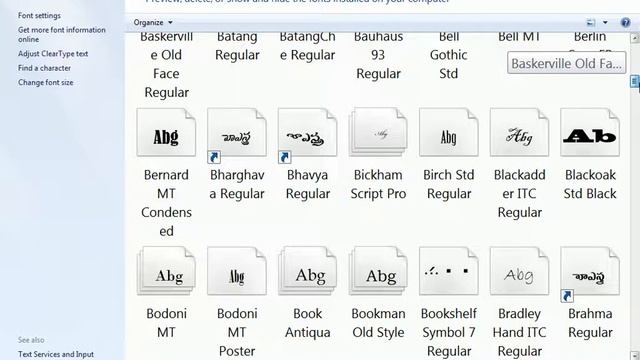
Task: Click the Bauhaus 93 Regular label
Action: pyautogui.click(x=378, y=55)
